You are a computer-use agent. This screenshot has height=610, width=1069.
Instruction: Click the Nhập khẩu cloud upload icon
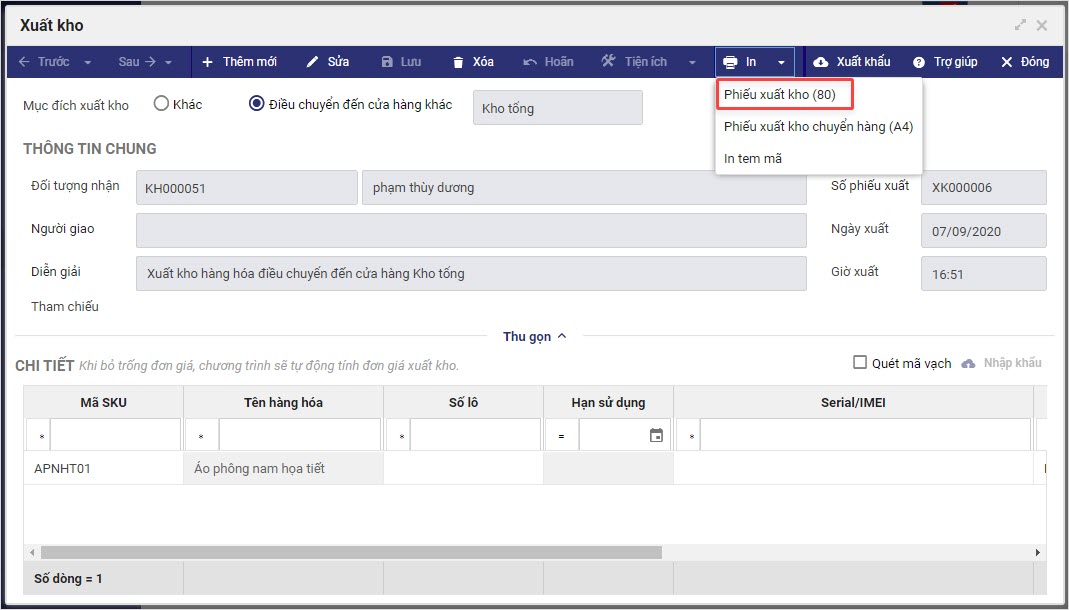(x=968, y=364)
